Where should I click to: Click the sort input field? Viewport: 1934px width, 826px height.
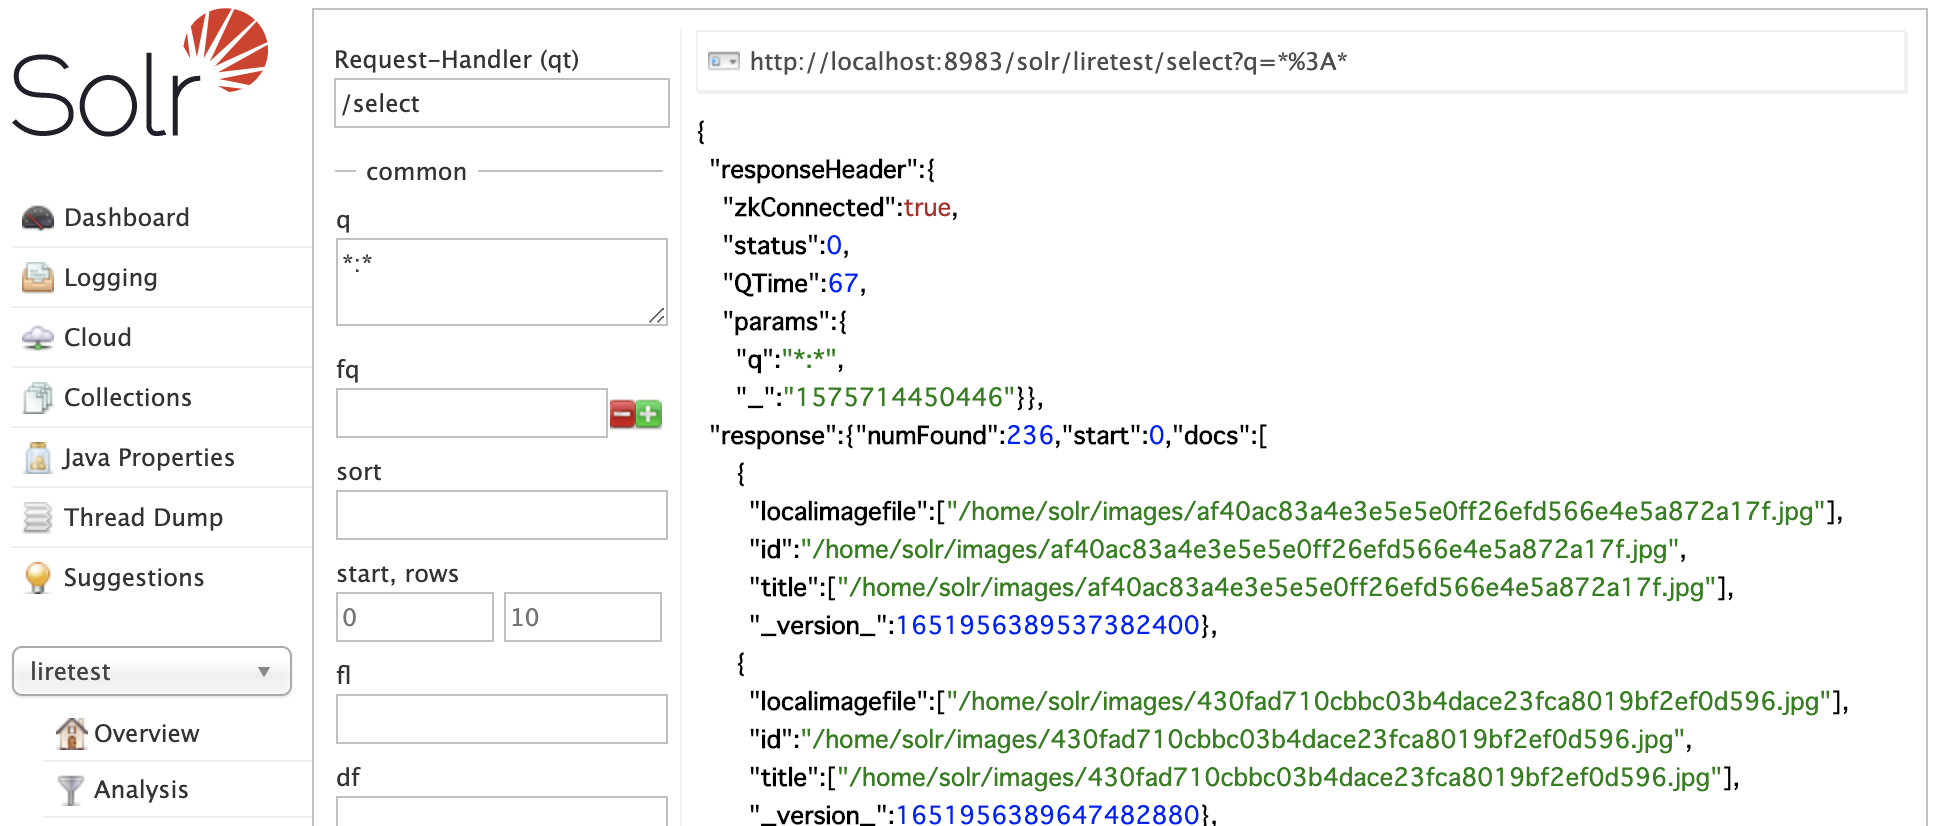coord(502,515)
